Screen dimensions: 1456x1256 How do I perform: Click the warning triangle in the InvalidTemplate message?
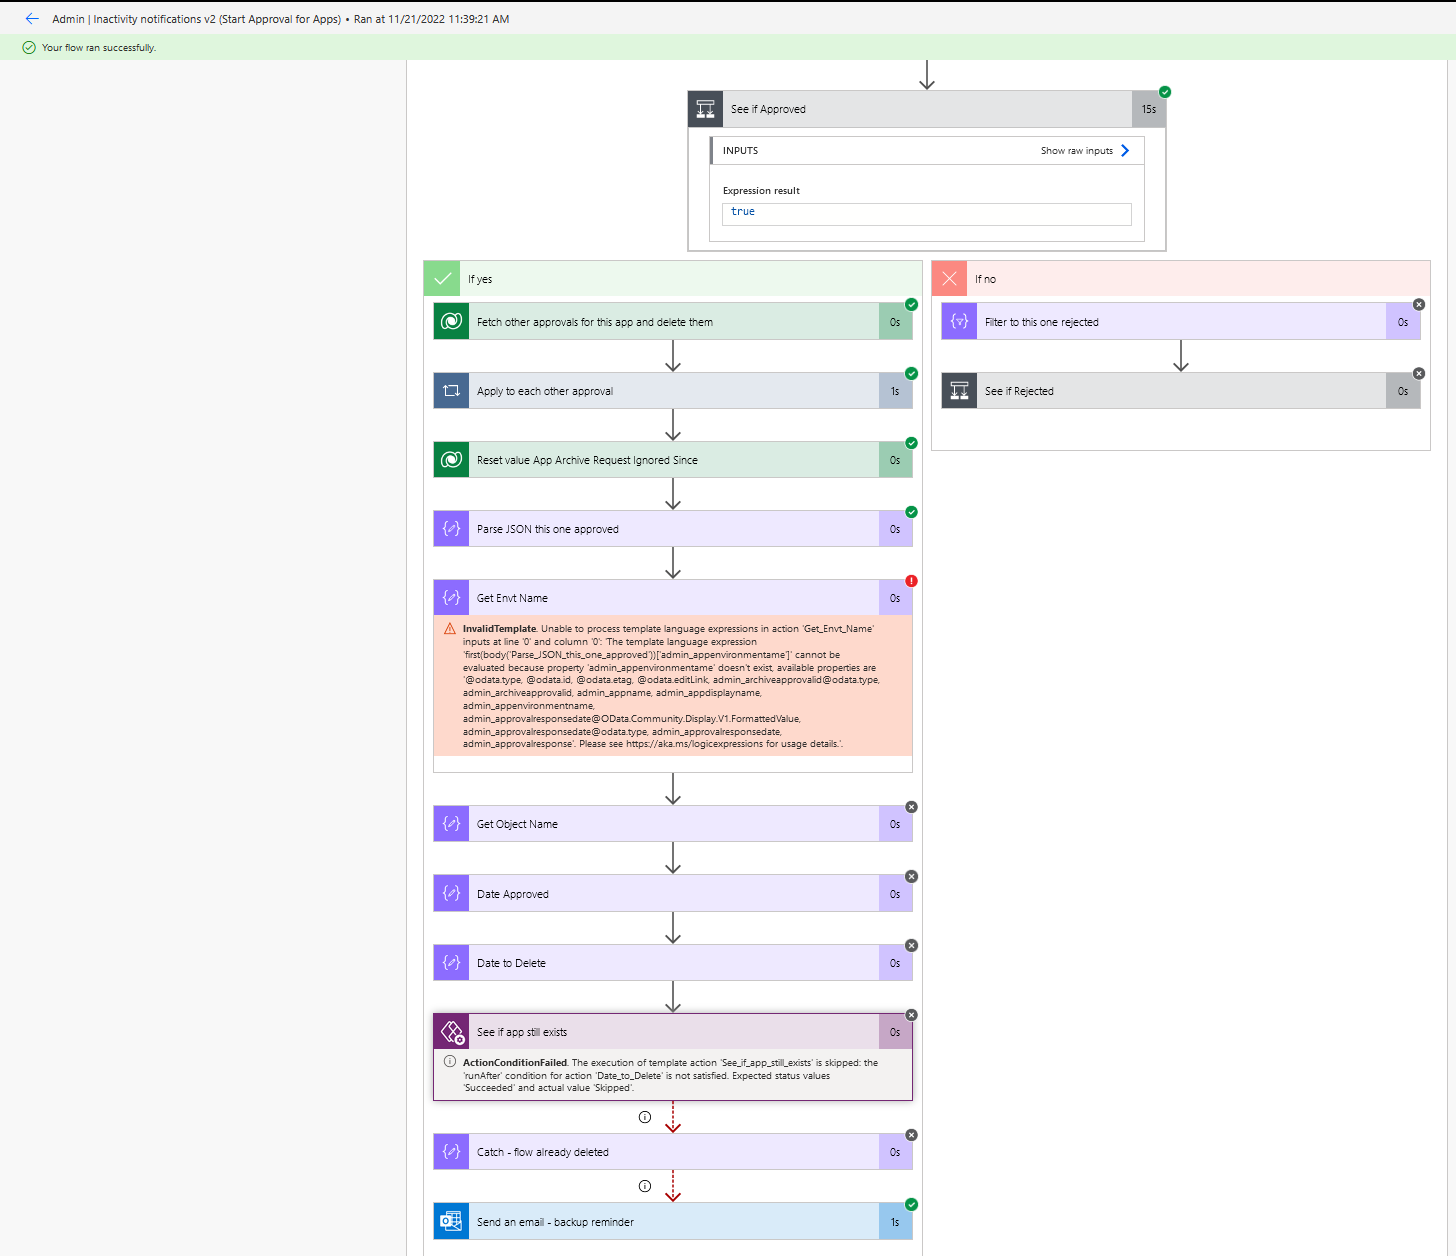[x=449, y=628]
